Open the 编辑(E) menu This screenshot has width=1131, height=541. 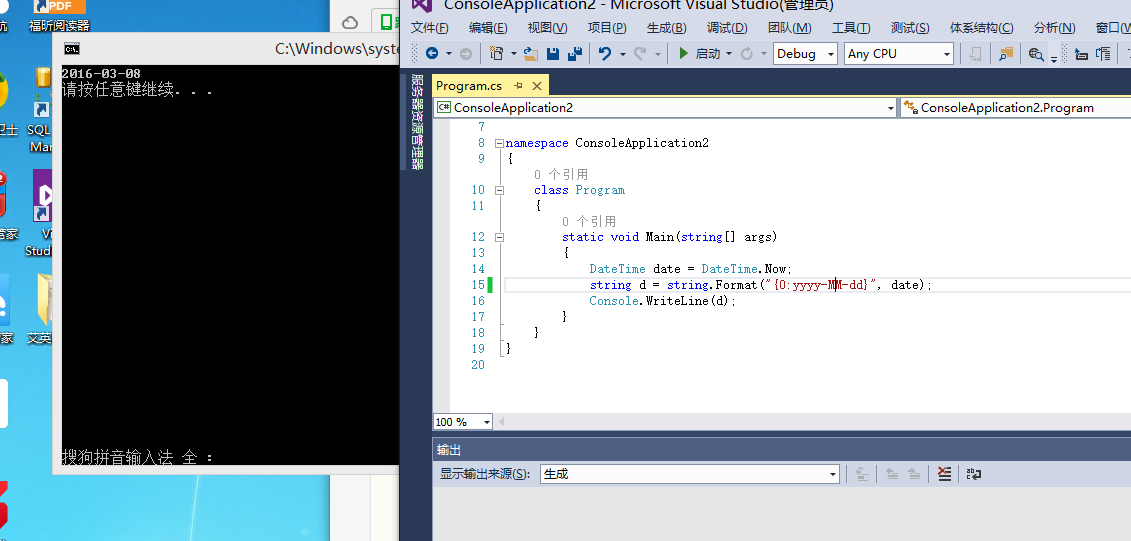point(488,27)
